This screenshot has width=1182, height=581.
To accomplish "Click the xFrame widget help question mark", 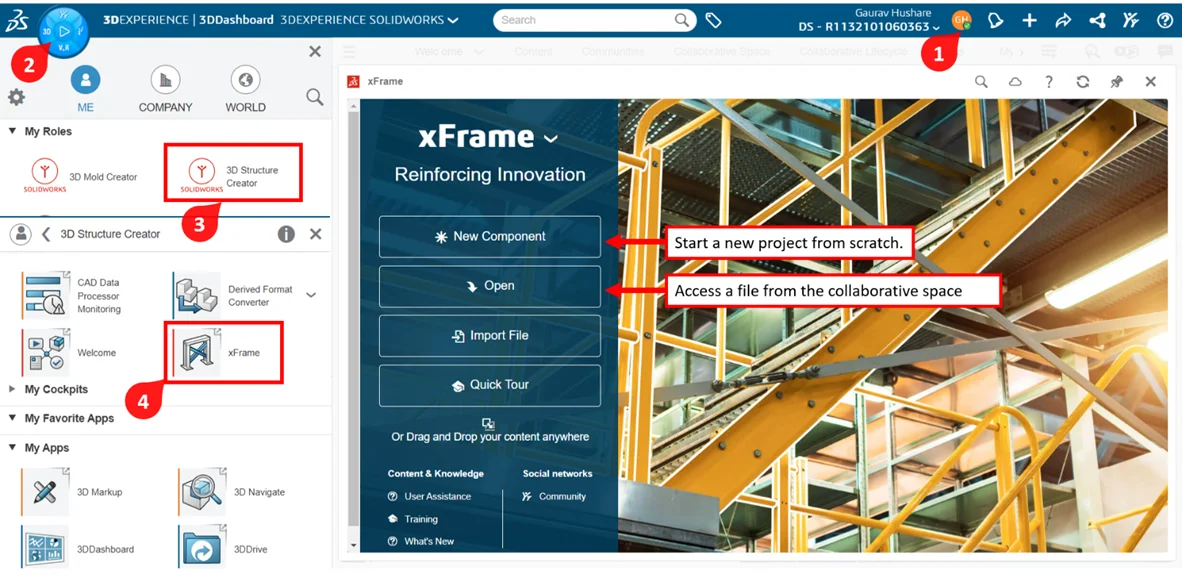I will (1049, 81).
